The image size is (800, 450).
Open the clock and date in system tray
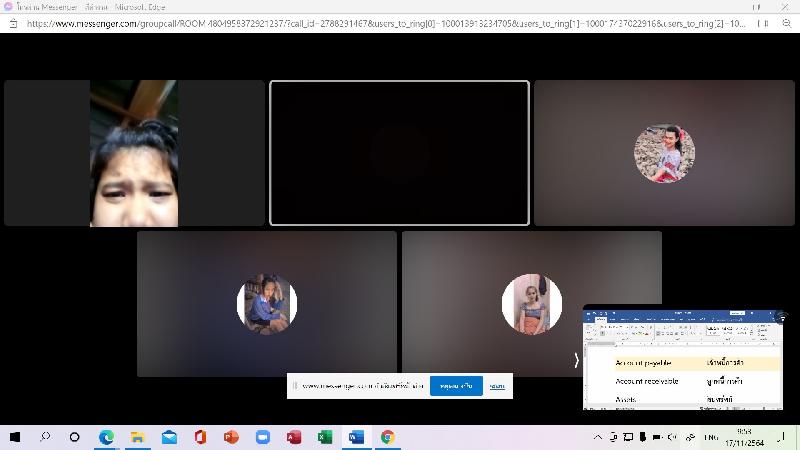coord(743,437)
